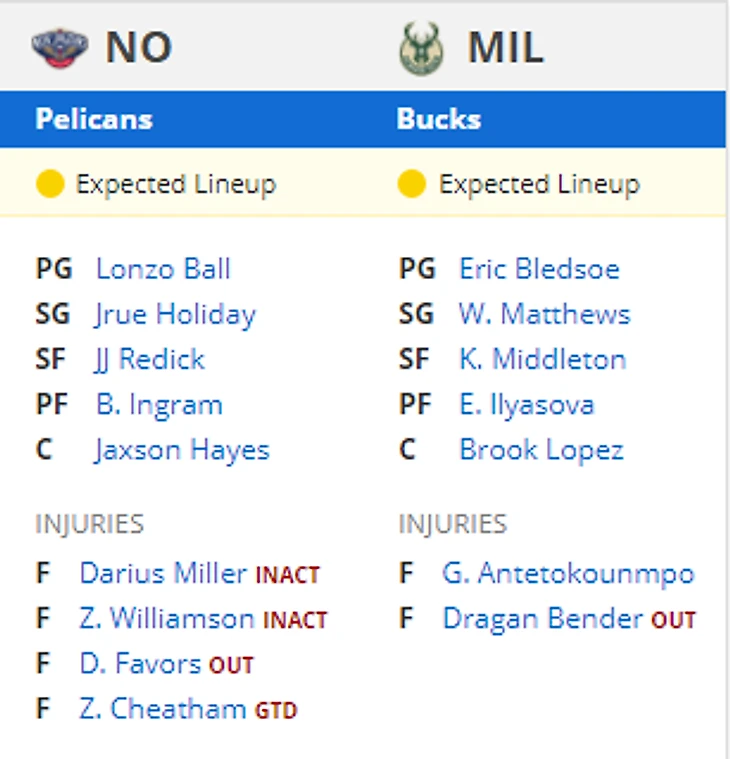Open Eric Bledsoe's player page
This screenshot has width=730, height=759.
(x=539, y=269)
